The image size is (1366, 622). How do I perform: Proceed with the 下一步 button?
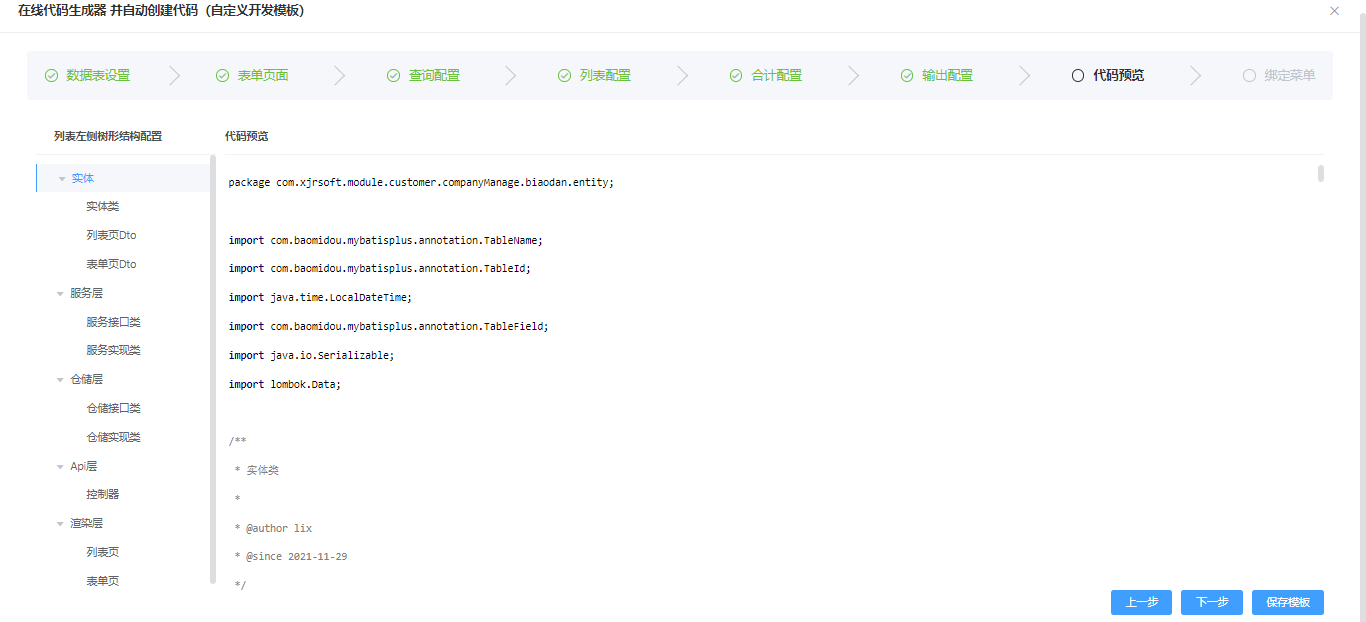(x=1212, y=602)
